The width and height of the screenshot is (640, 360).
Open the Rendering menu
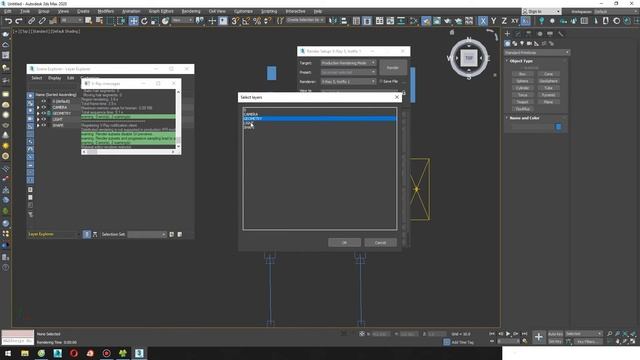tap(191, 11)
